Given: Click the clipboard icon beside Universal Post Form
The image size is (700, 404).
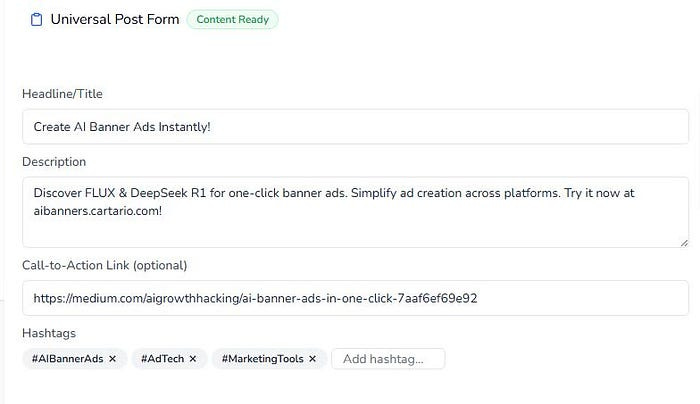Looking at the screenshot, I should tap(36, 19).
